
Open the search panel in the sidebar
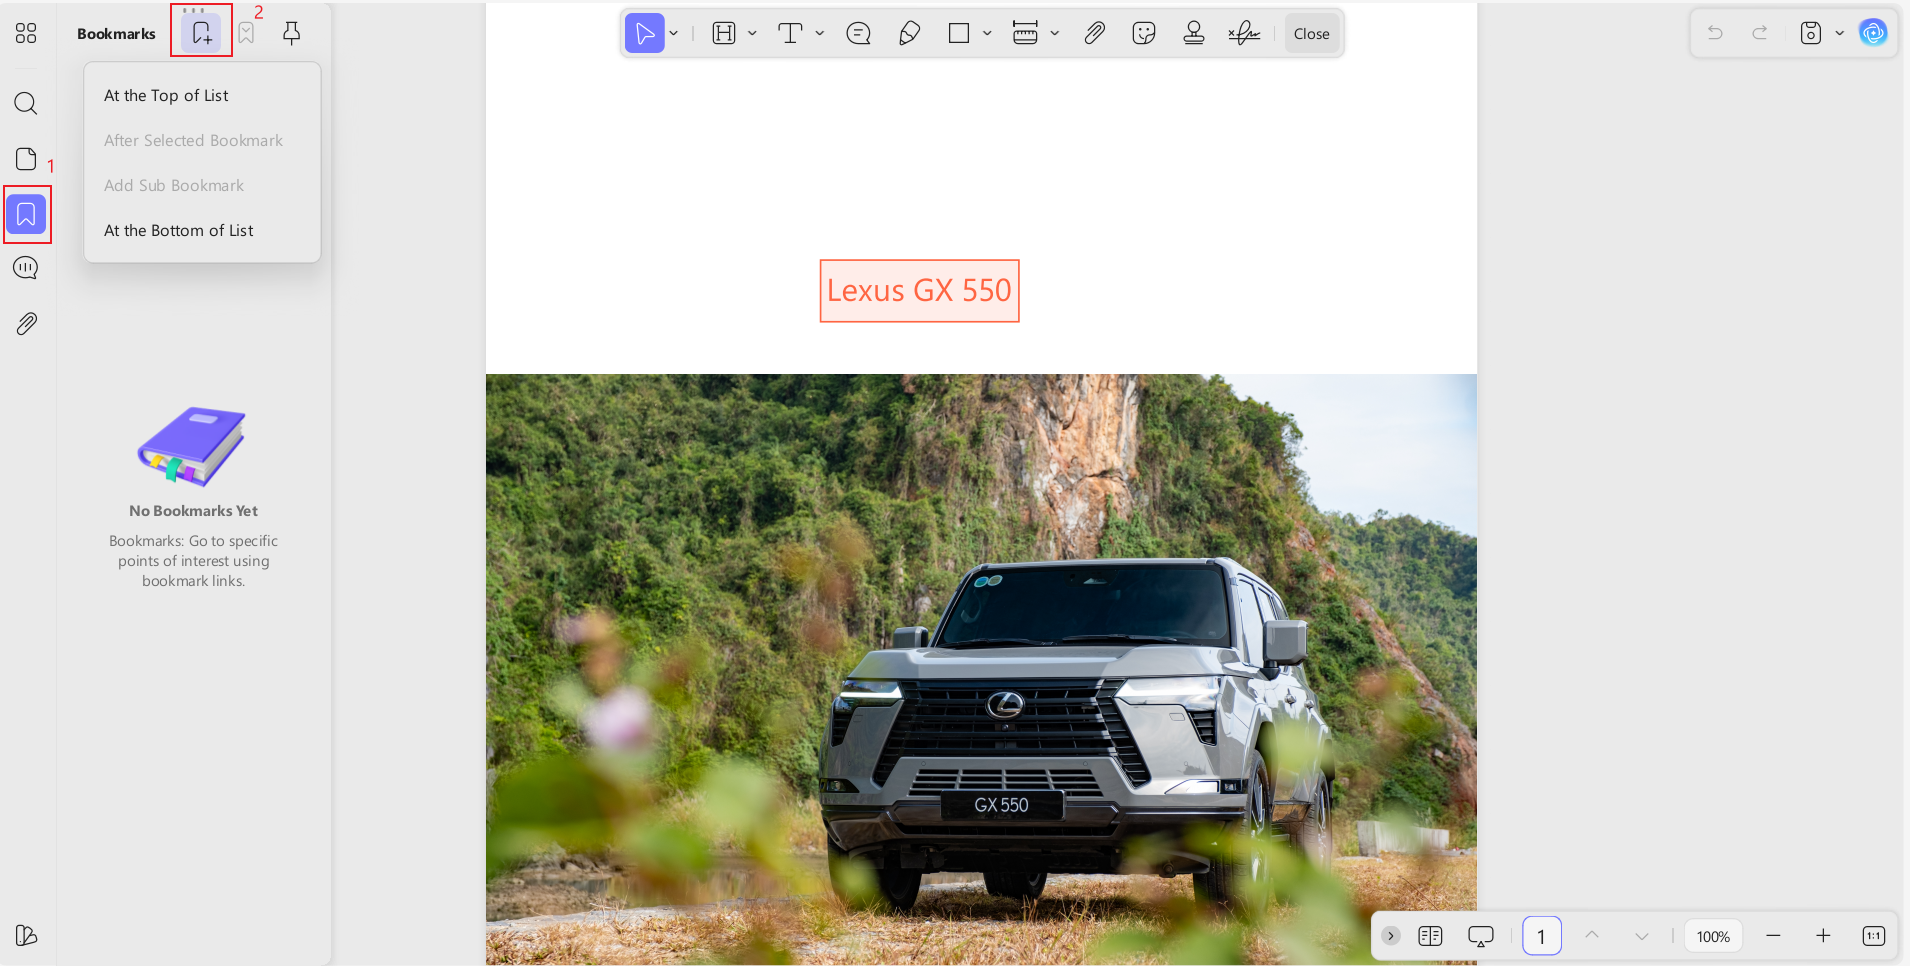point(26,103)
